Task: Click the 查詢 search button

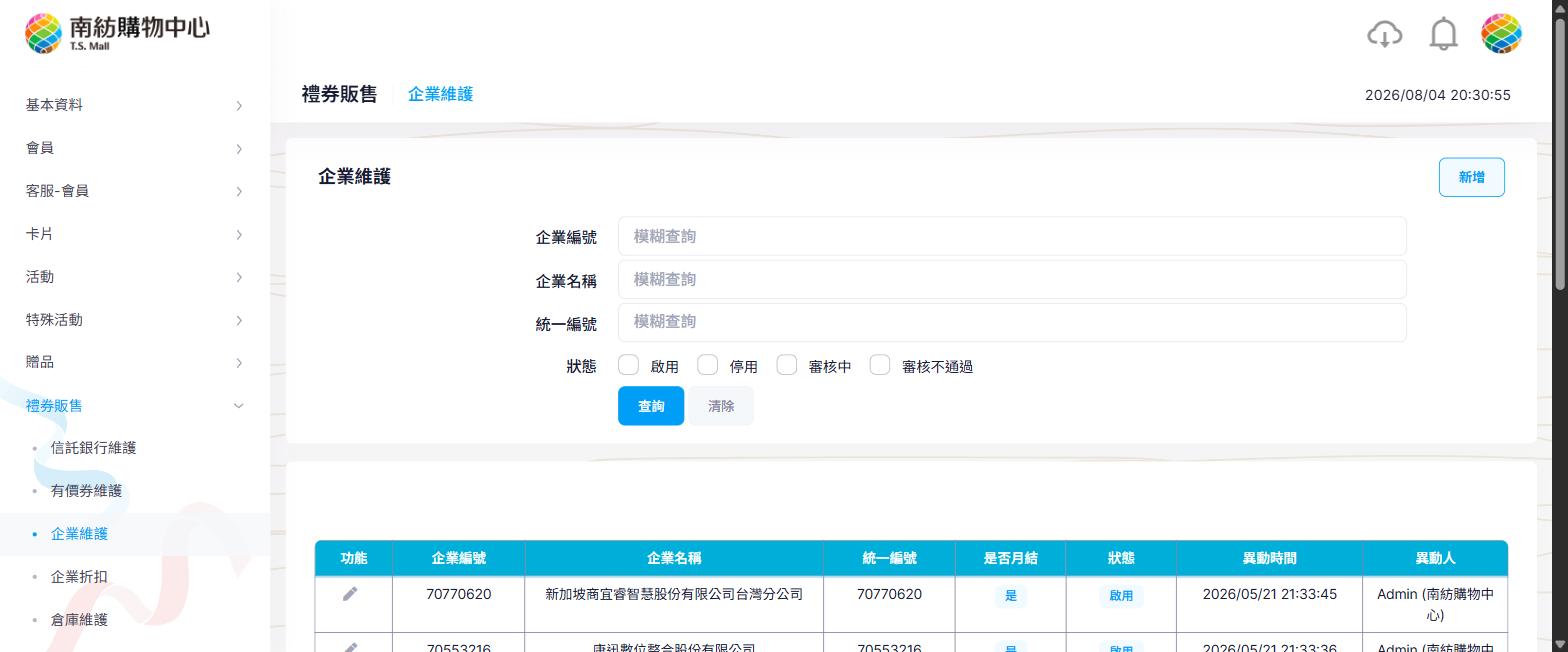Action: pyautogui.click(x=651, y=406)
